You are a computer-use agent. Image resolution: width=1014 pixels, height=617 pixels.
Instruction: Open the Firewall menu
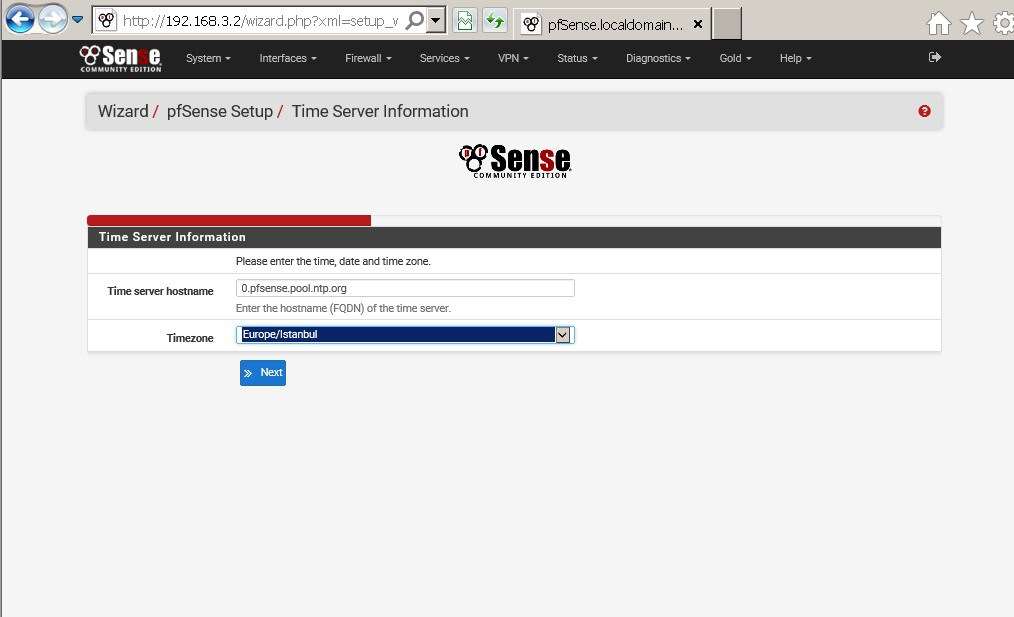[368, 58]
